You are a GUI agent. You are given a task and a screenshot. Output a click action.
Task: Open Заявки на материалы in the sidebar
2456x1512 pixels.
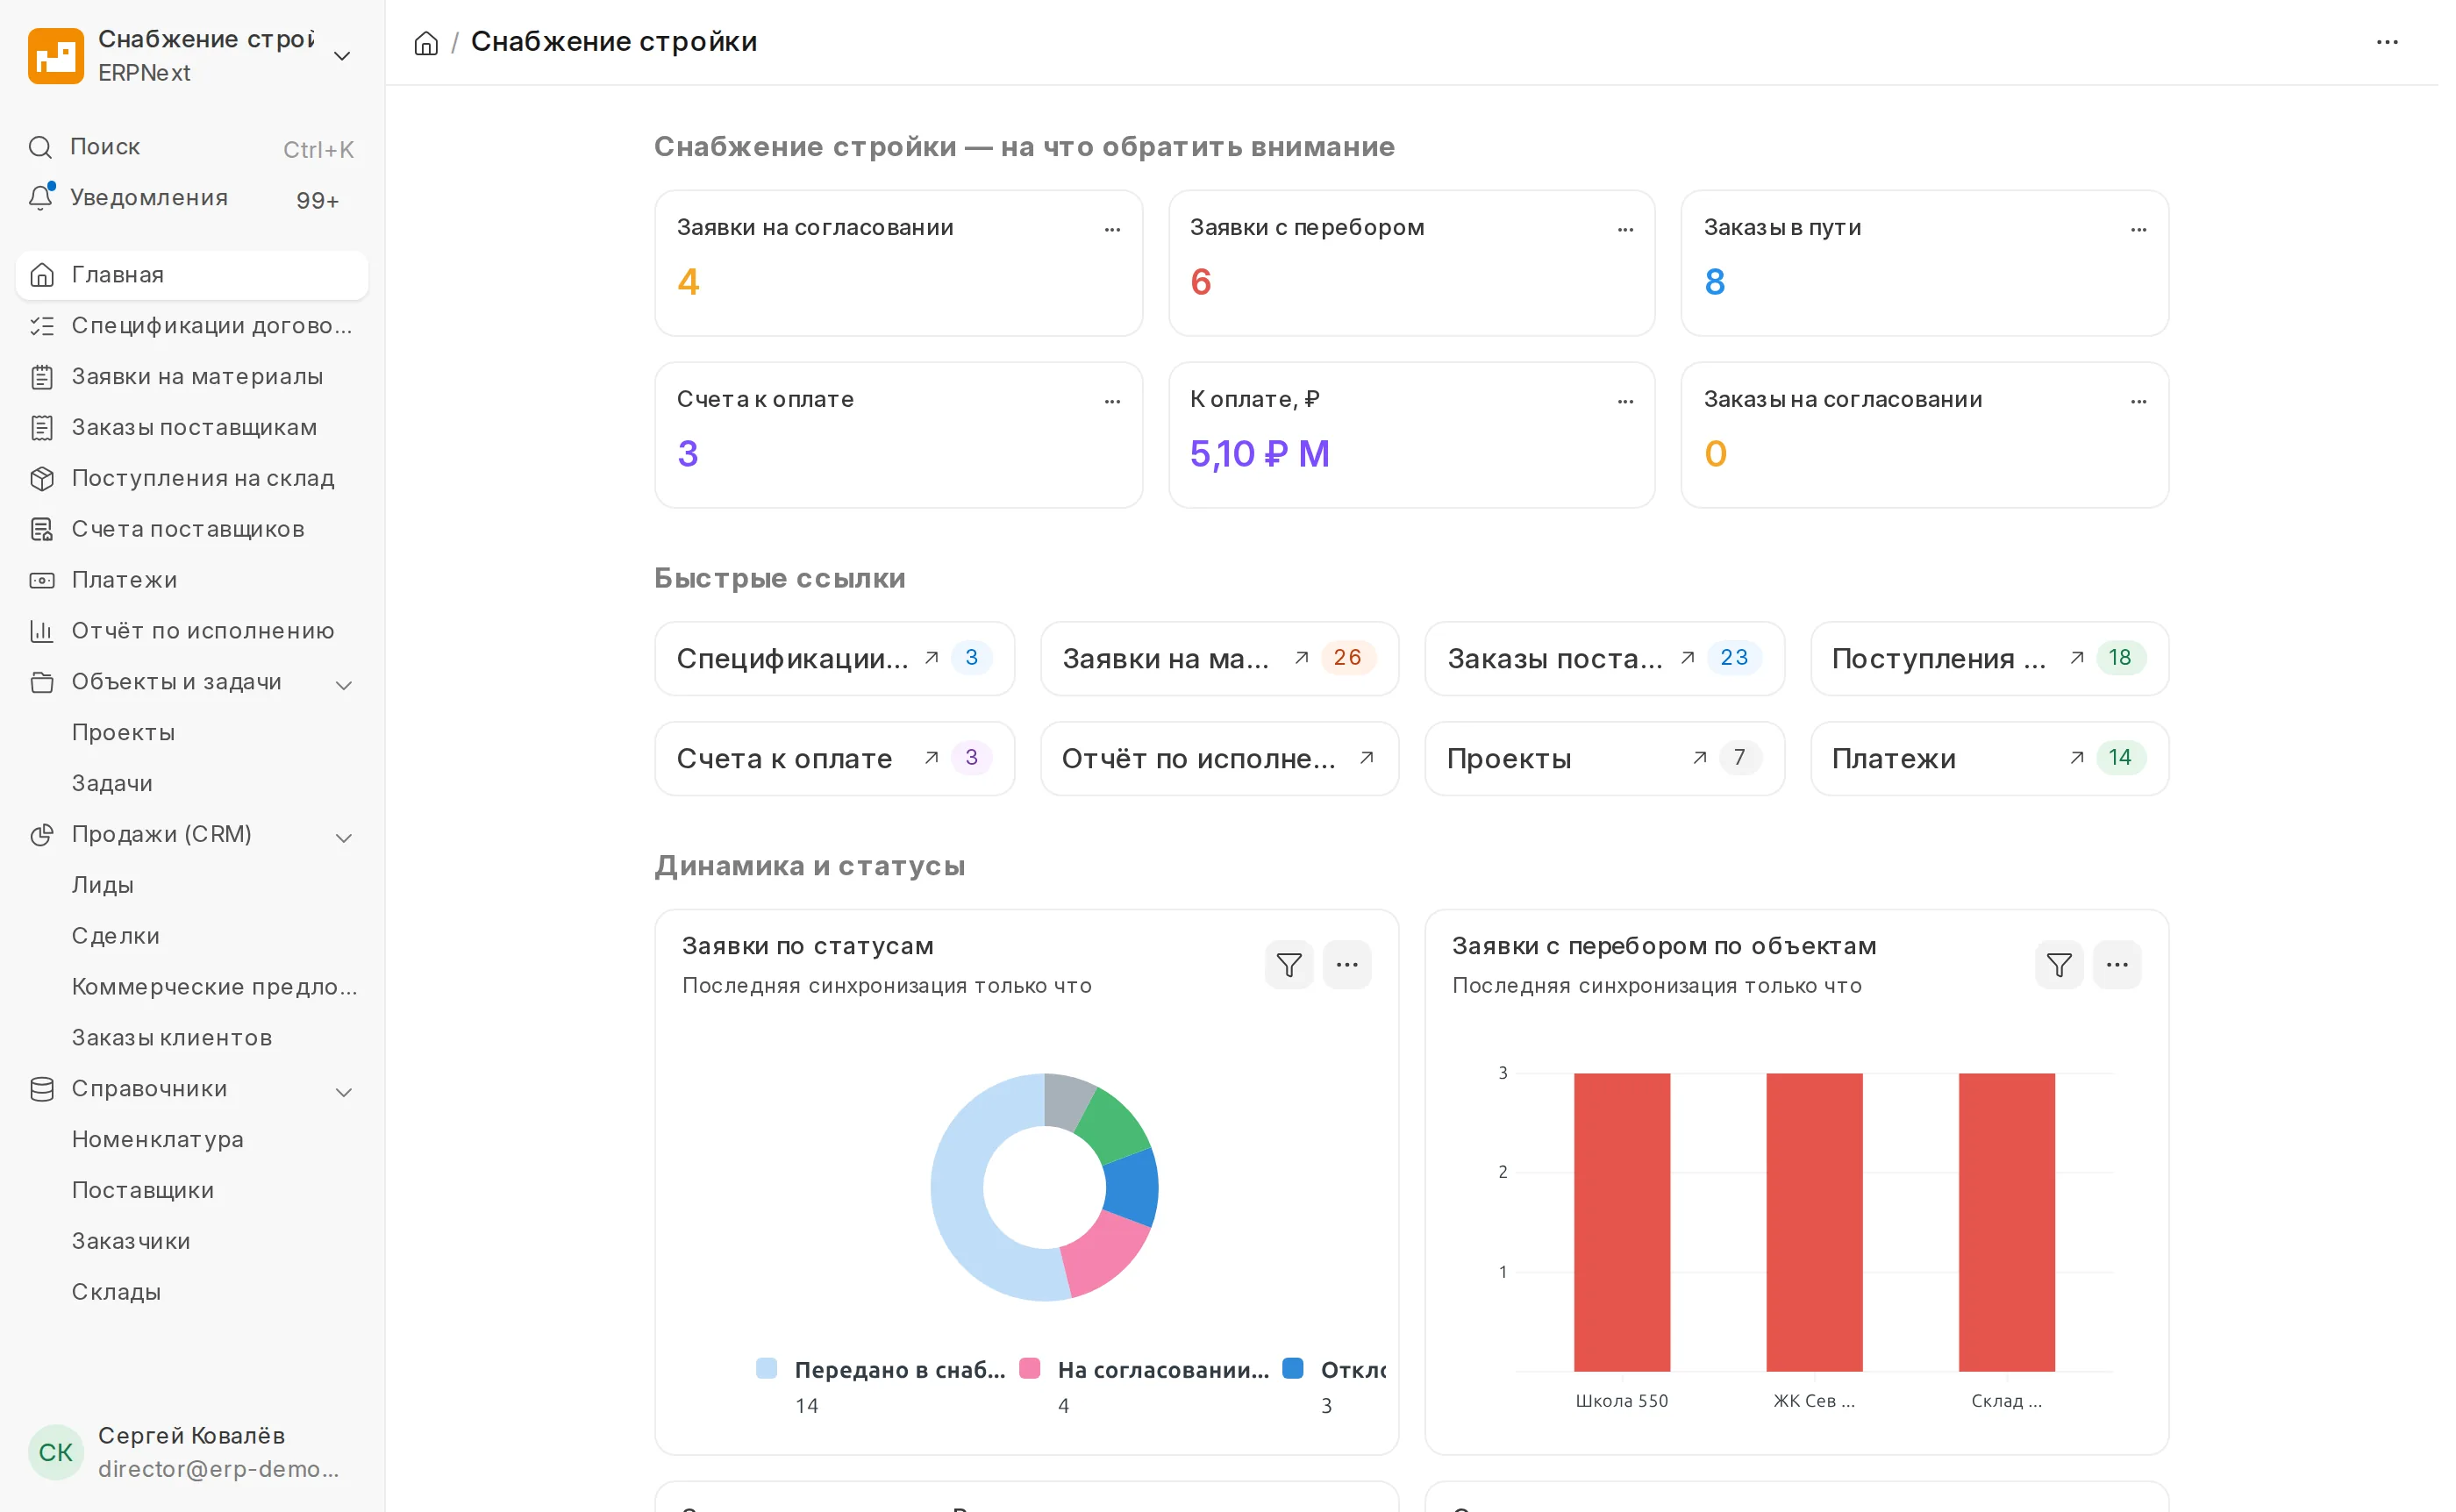(193, 379)
